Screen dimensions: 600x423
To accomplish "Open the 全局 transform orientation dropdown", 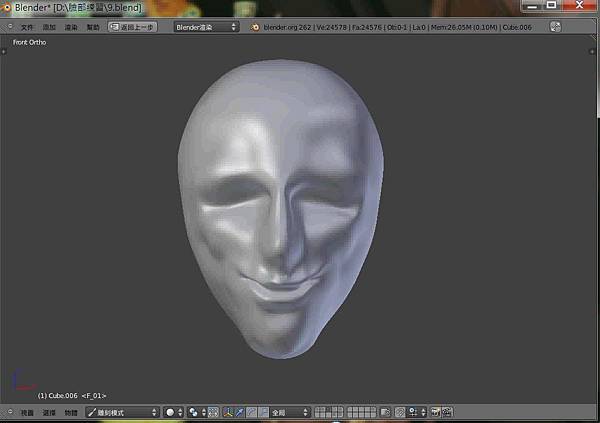I will [288, 411].
